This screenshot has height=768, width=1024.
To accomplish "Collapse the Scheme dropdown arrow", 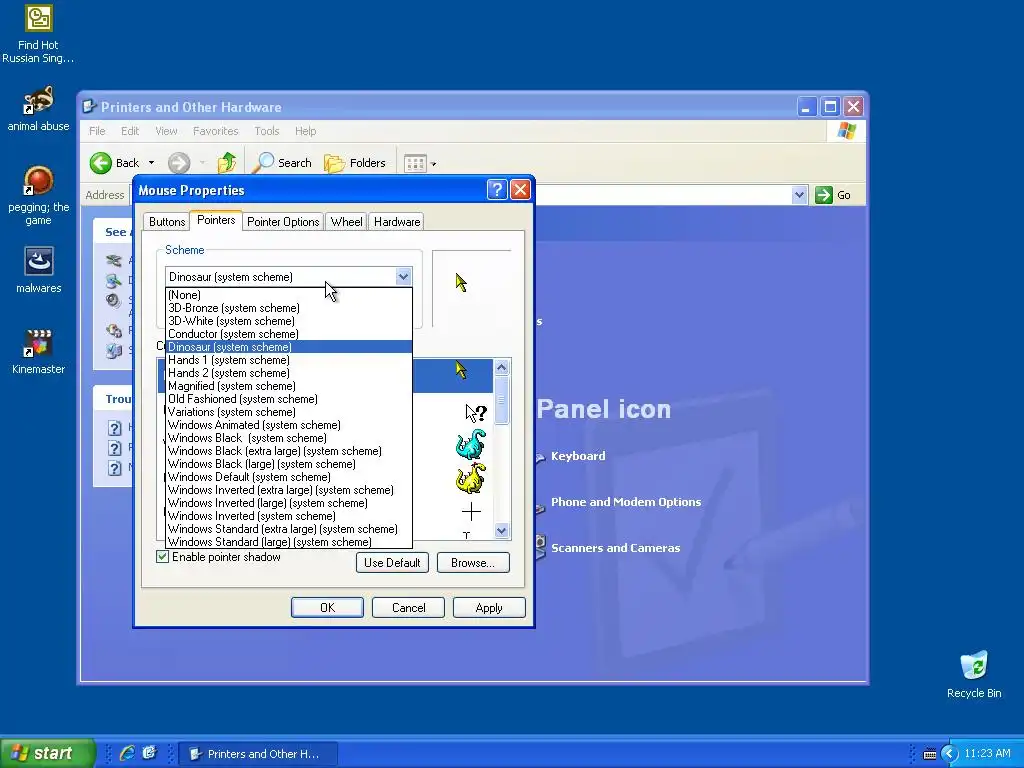I will pos(404,276).
